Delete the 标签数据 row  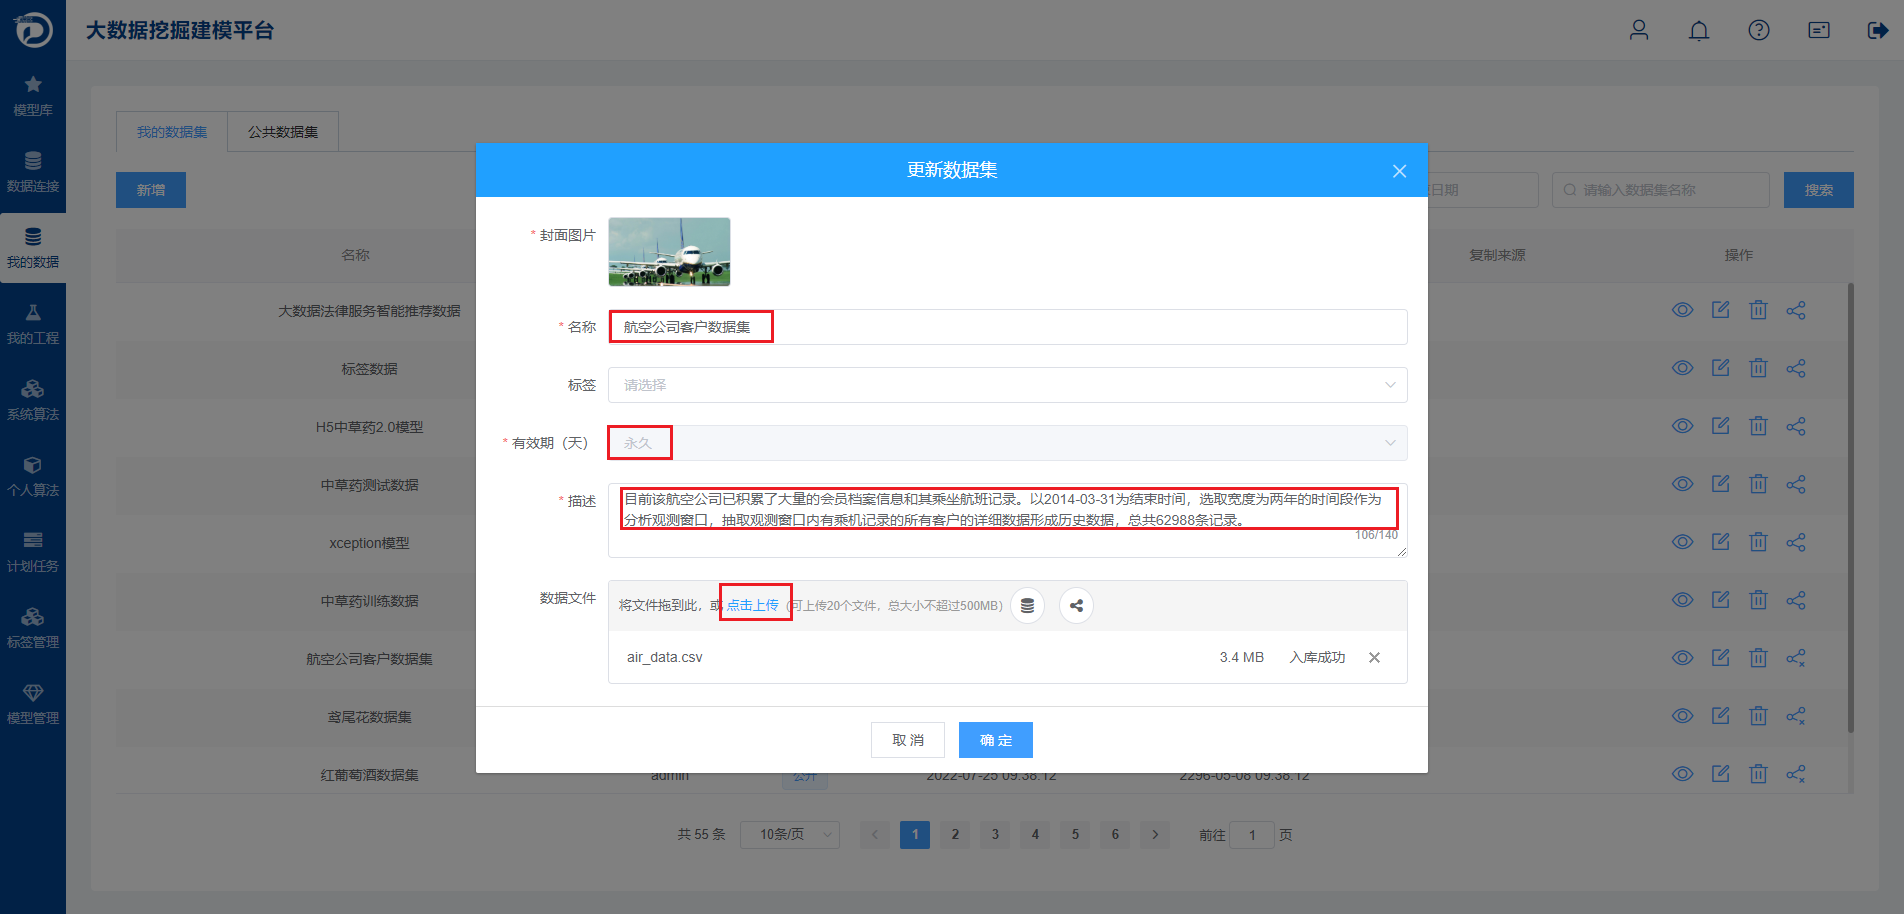(x=1758, y=368)
